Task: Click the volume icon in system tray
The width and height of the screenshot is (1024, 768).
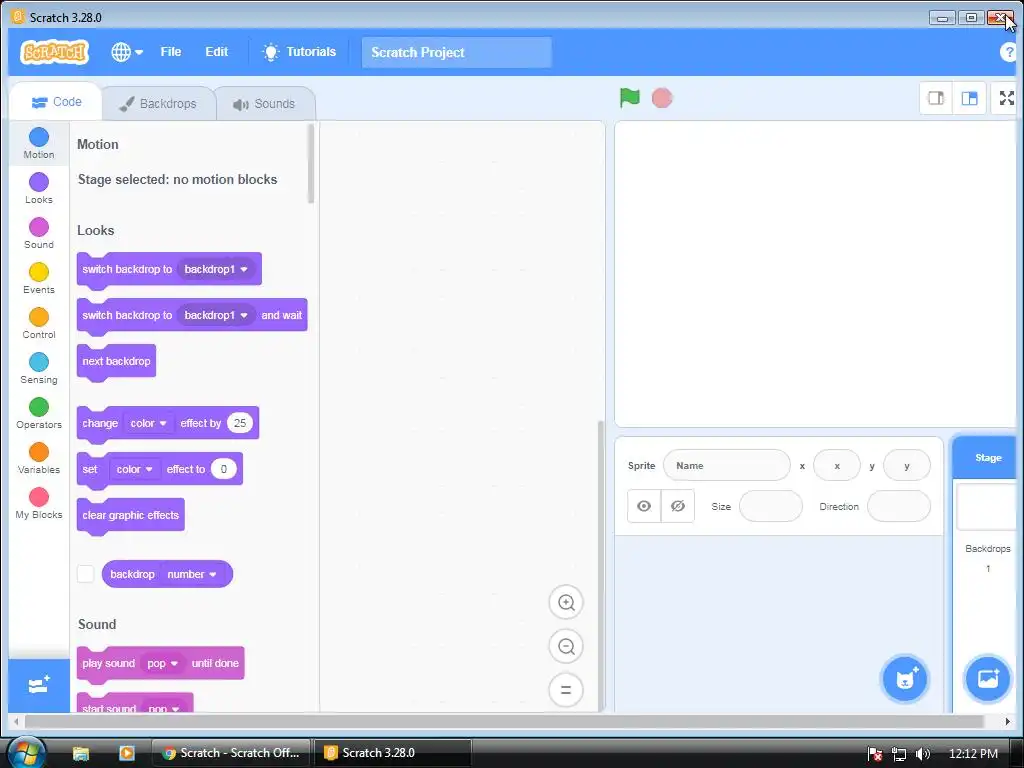Action: pyautogui.click(x=923, y=754)
